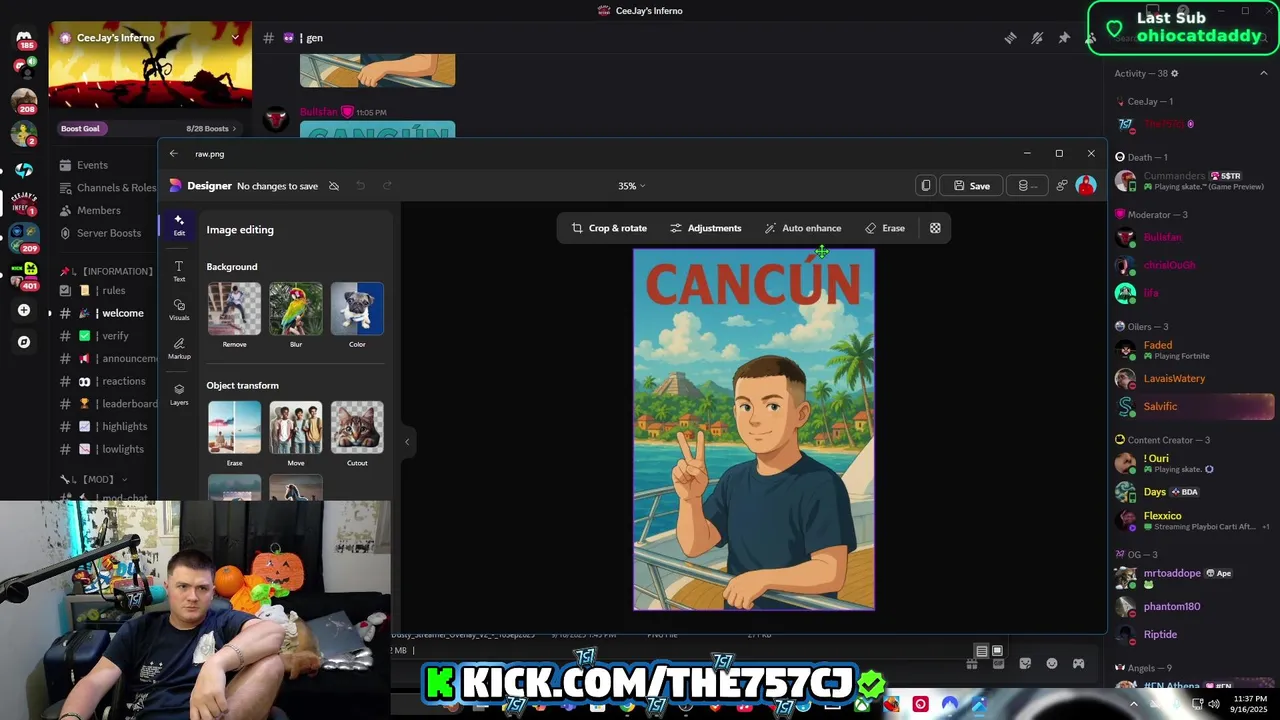Click the grid icon after Erase
Screen dimensions: 1280x720
click(x=935, y=228)
